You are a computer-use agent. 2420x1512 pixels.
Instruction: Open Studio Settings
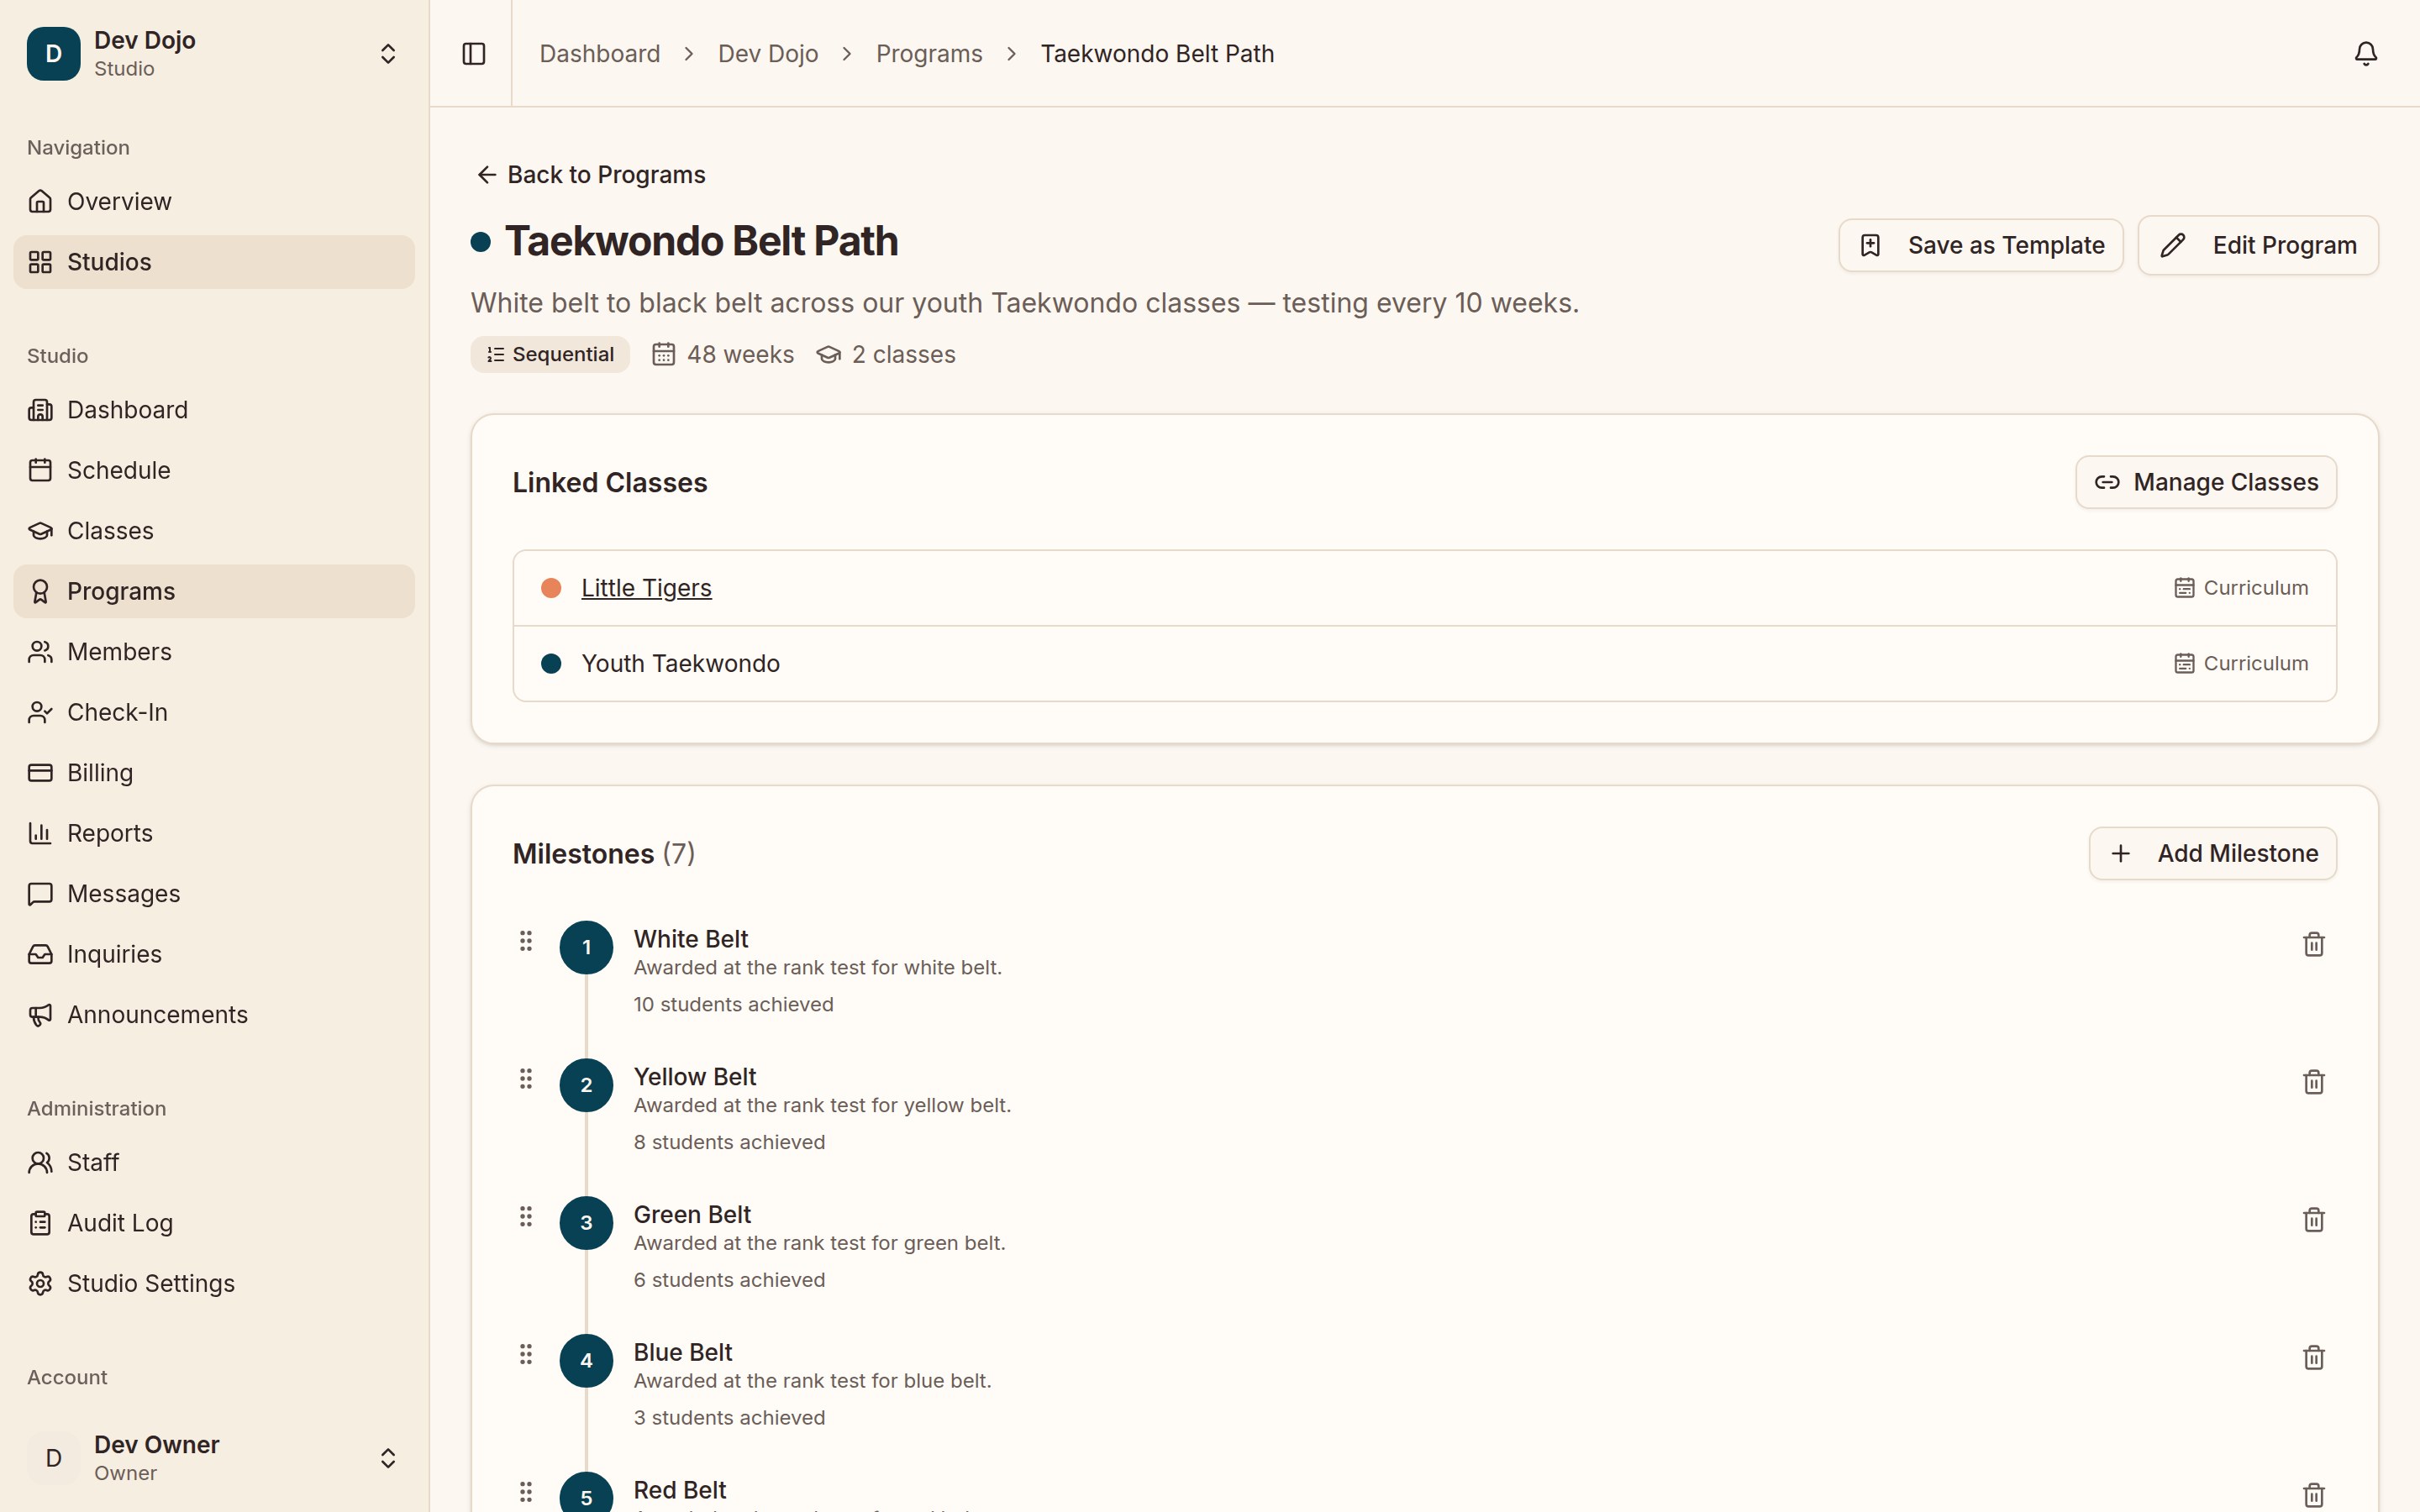point(214,1284)
